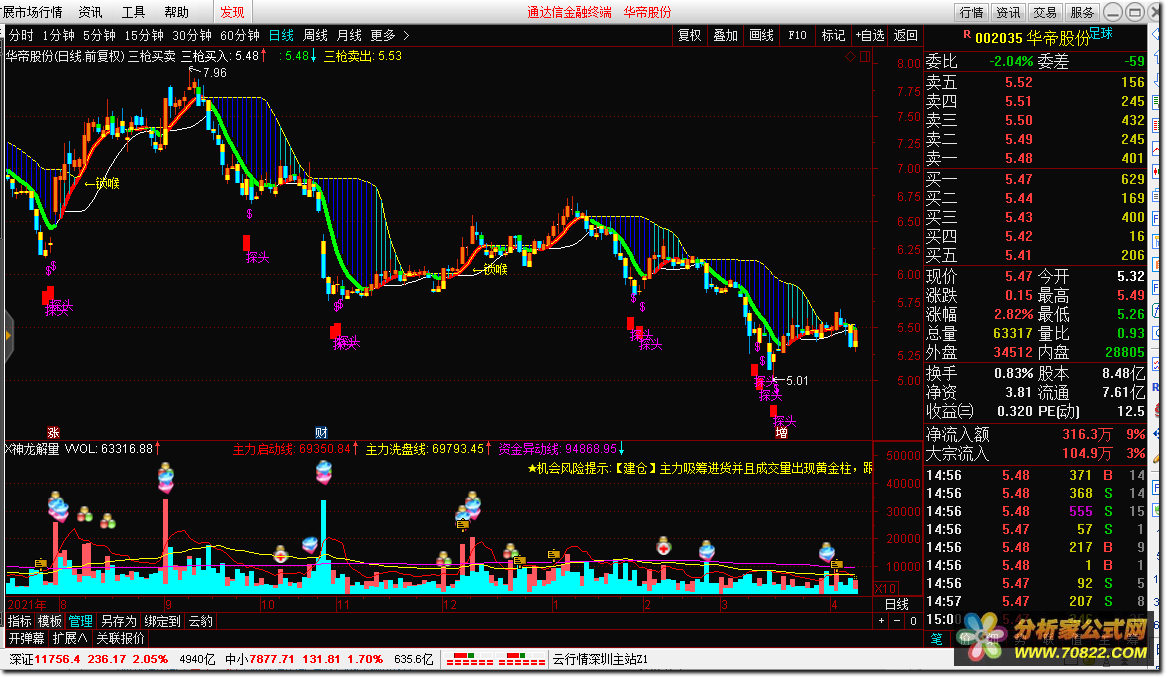1168x678 pixels.
Task: Click the 卖一 price 5.48 row
Action: coord(1035,158)
